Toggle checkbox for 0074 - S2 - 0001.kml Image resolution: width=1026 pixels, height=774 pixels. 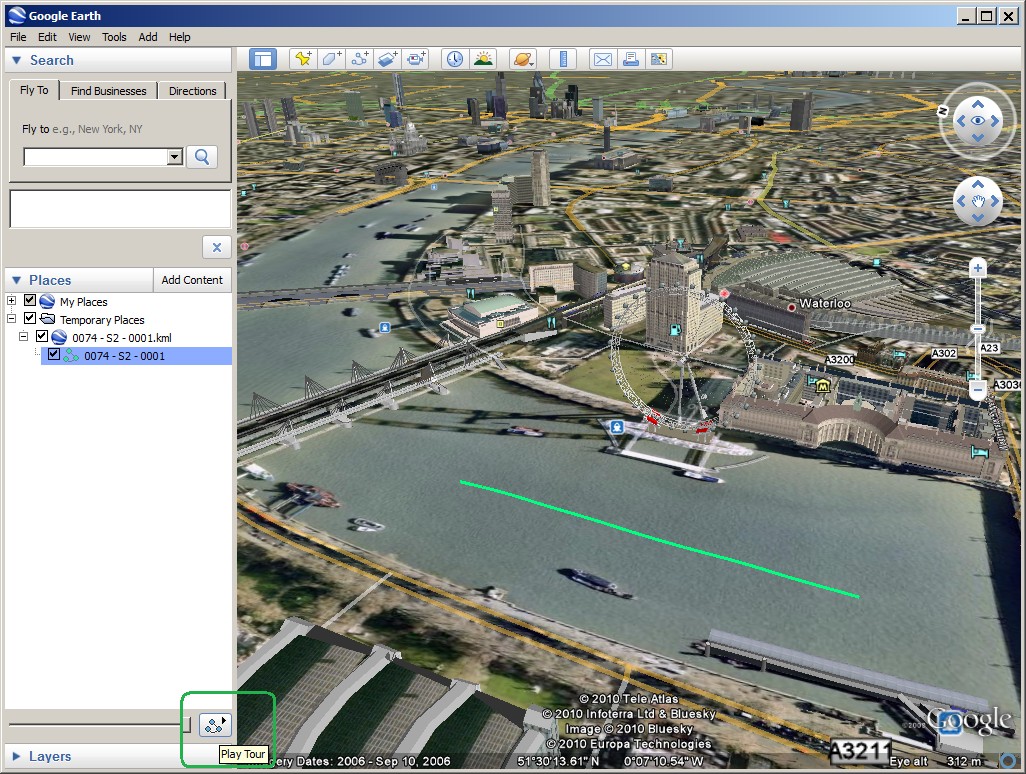click(42, 337)
